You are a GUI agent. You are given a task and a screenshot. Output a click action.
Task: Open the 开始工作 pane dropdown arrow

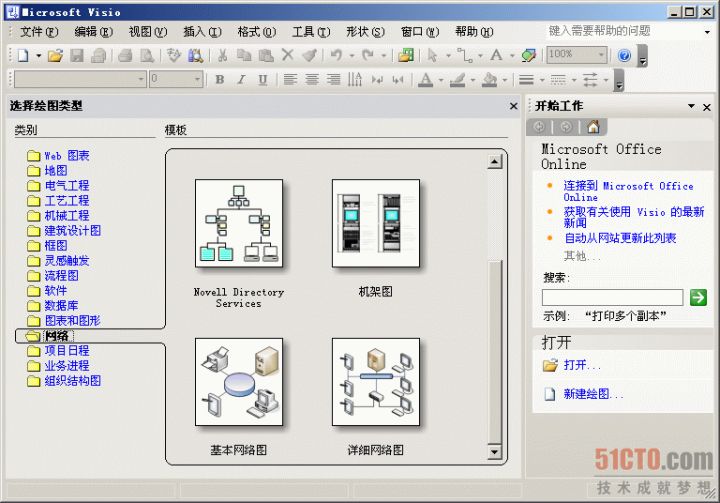click(x=691, y=106)
